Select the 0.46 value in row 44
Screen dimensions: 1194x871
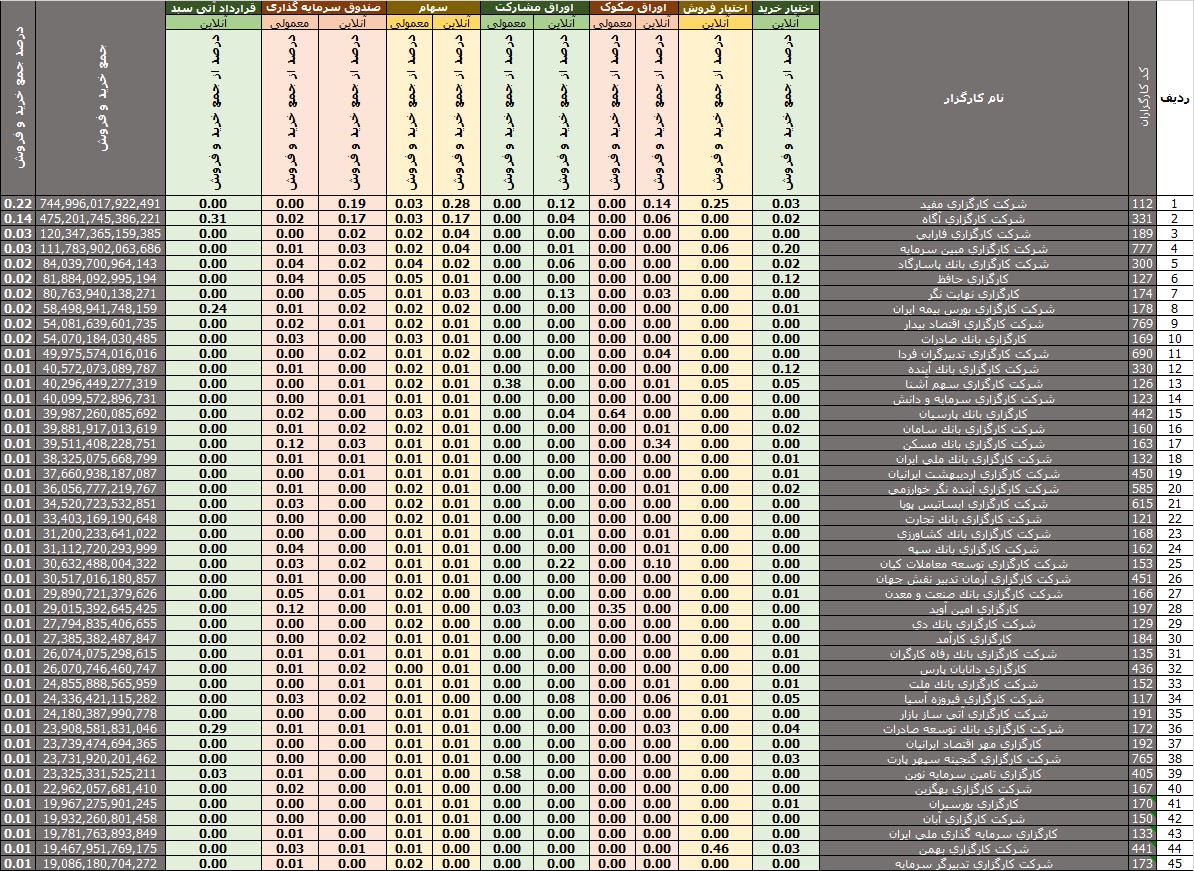(714, 849)
